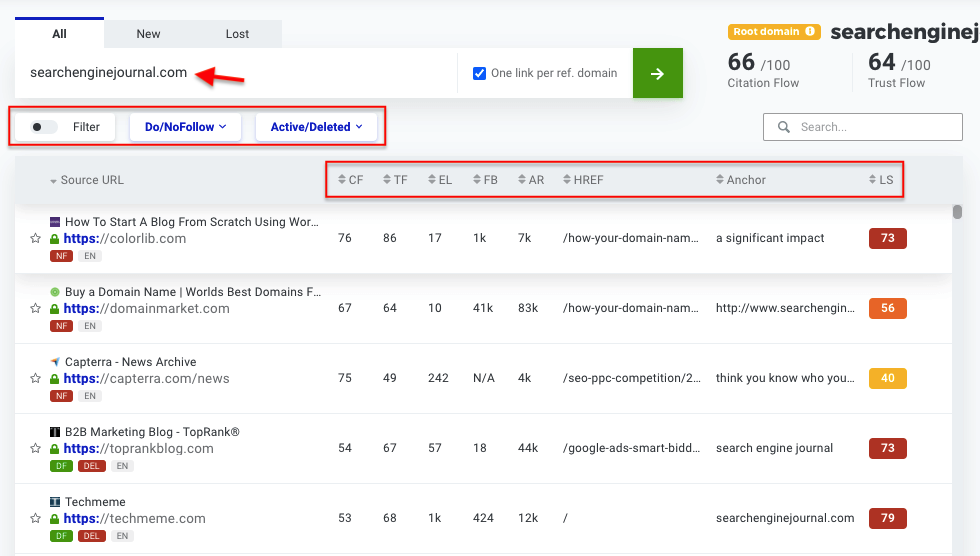
Task: Open the https://colorlib.com source link
Action: pos(124,239)
